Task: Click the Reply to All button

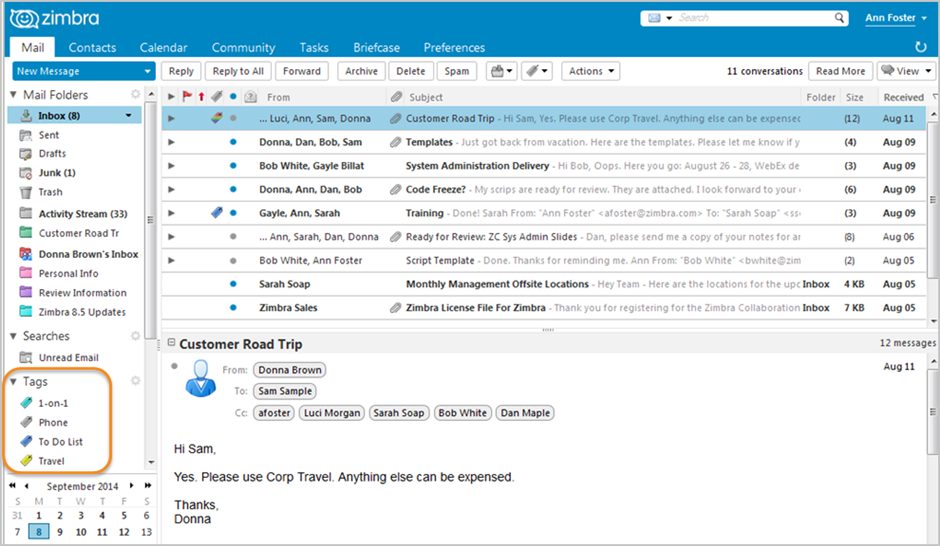Action: (x=238, y=71)
